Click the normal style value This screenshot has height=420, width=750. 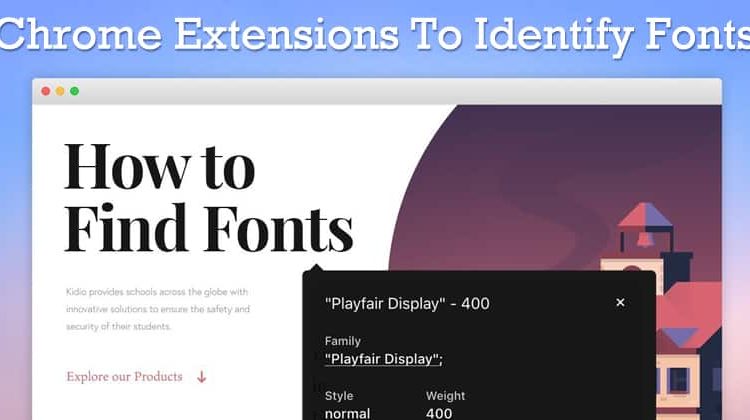pyautogui.click(x=347, y=413)
